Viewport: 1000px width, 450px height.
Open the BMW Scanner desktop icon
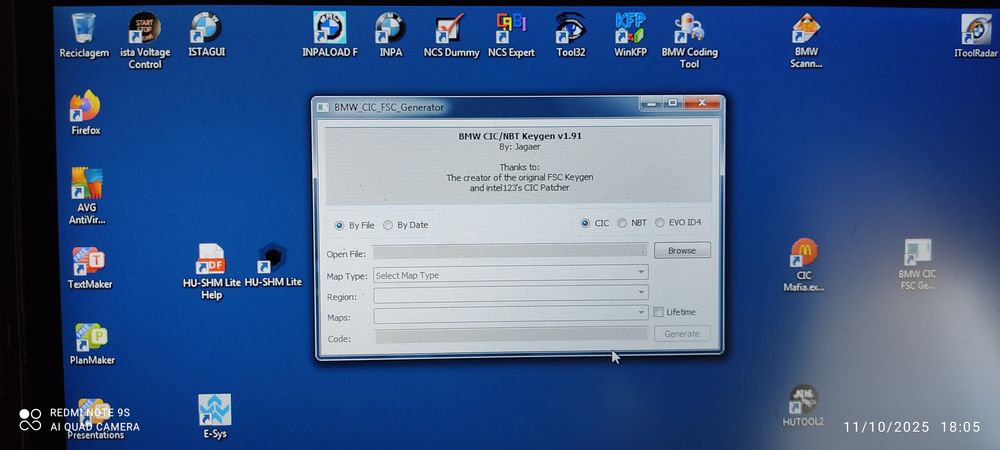pos(806,40)
